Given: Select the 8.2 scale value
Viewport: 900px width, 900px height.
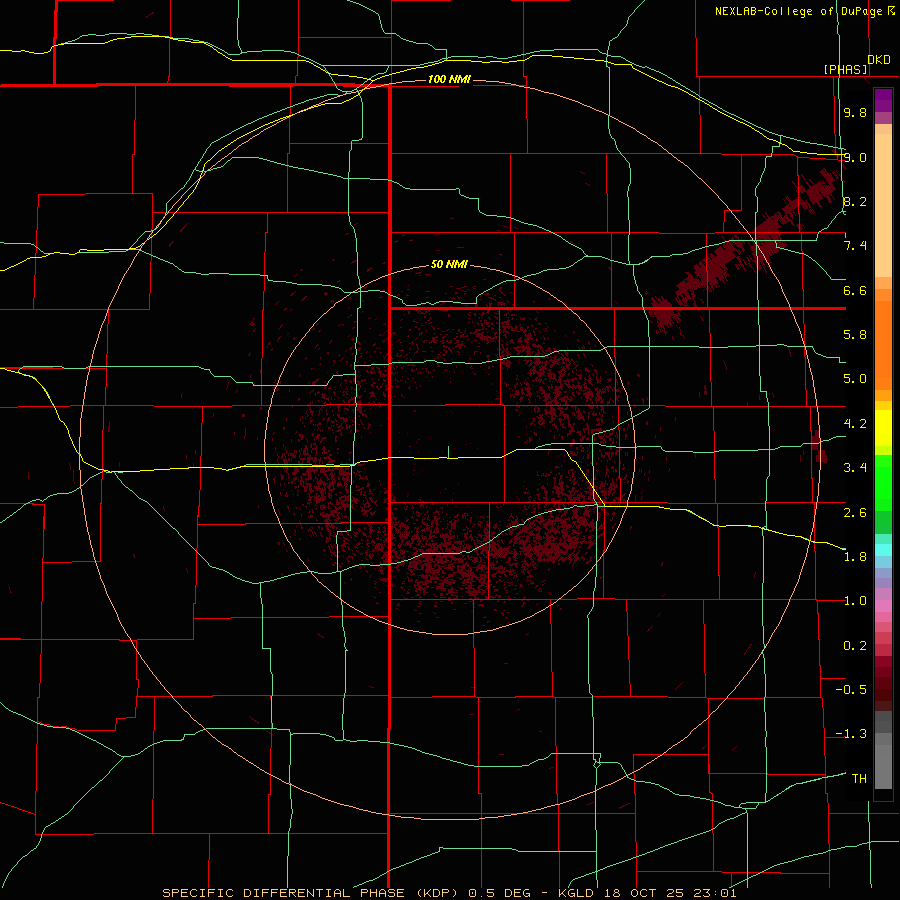Looking at the screenshot, I should pyautogui.click(x=855, y=201).
